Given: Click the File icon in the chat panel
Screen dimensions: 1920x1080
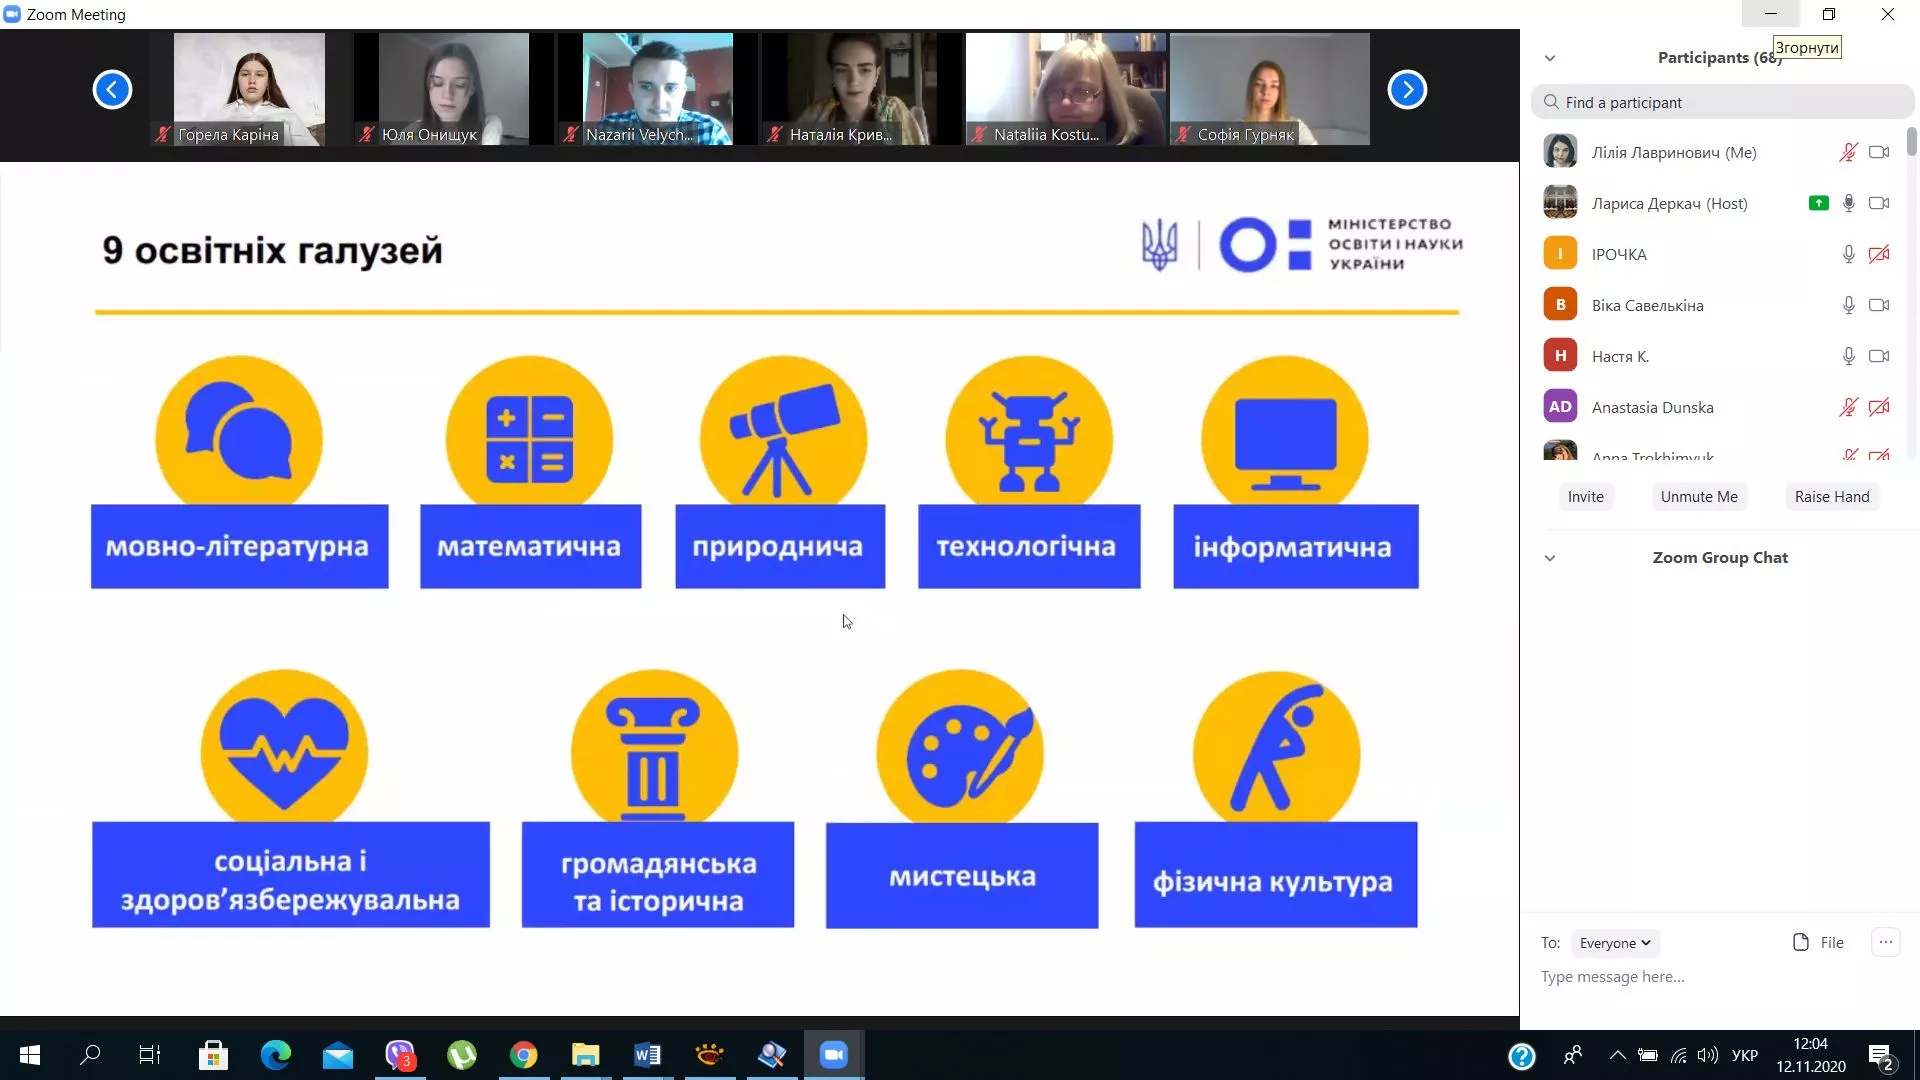Looking at the screenshot, I should click(x=1800, y=941).
